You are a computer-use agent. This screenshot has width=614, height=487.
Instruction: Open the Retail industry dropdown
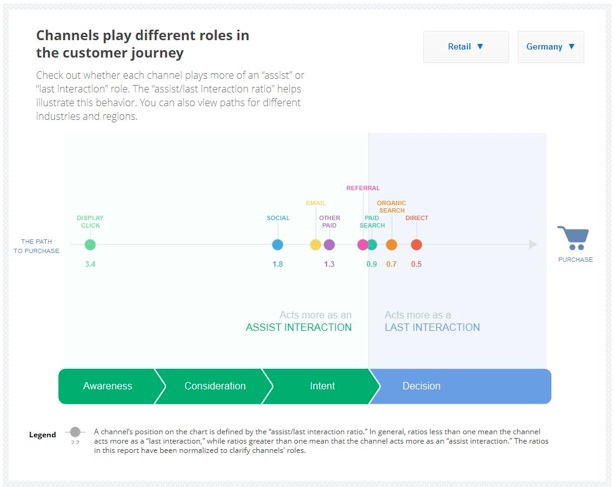(x=466, y=47)
